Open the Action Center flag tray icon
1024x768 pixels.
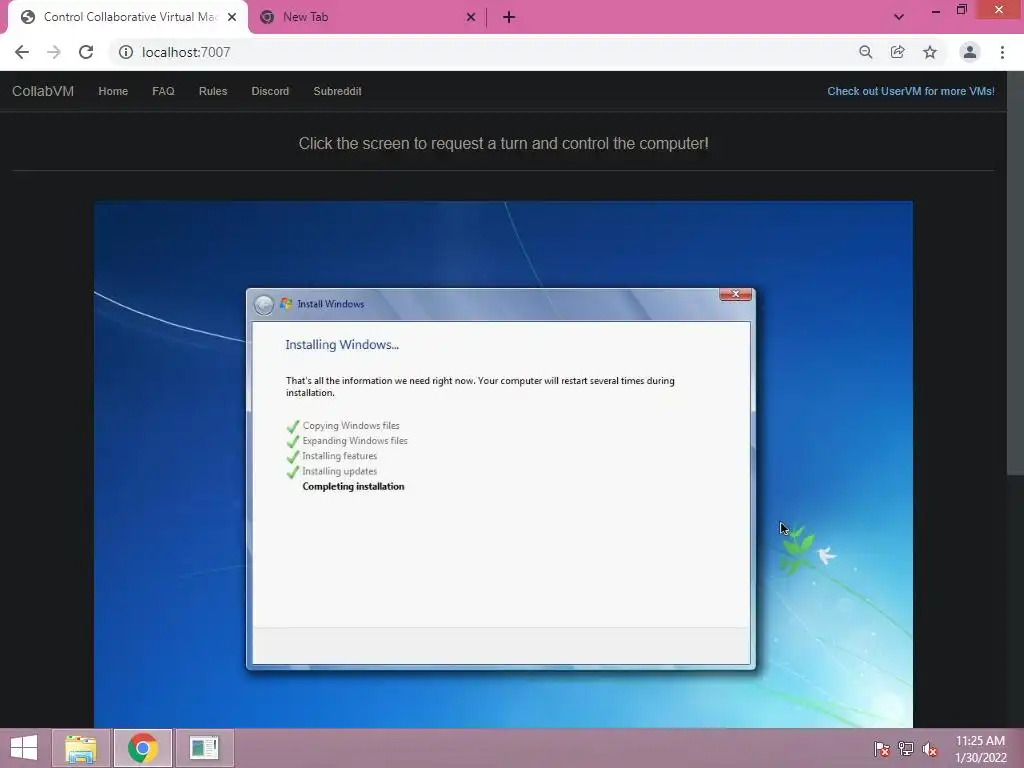[881, 749]
